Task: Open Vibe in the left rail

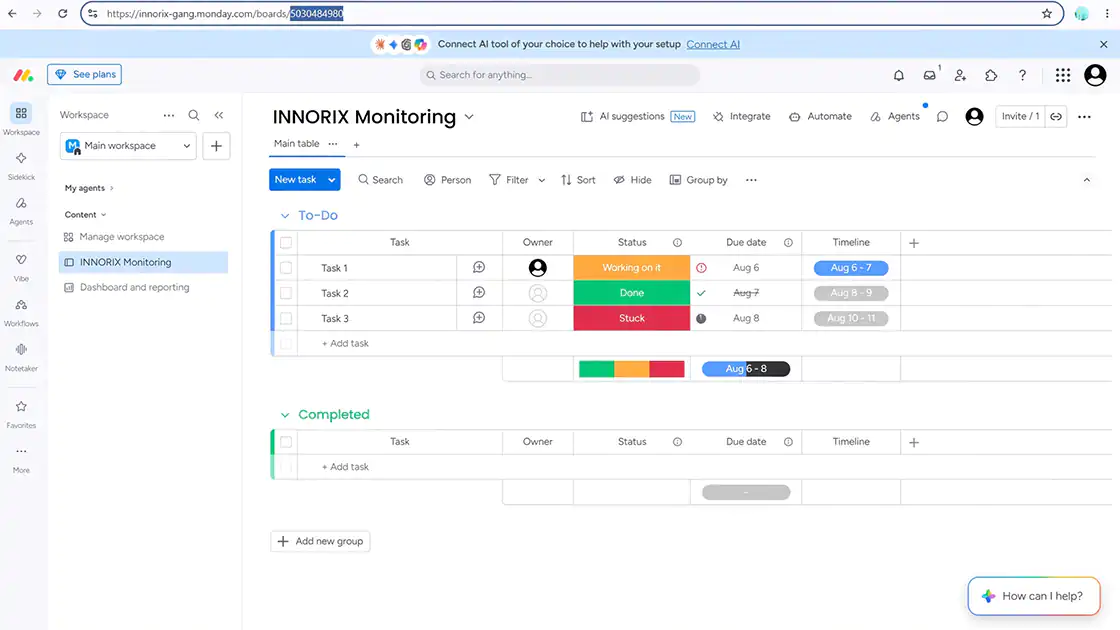Action: (x=21, y=267)
